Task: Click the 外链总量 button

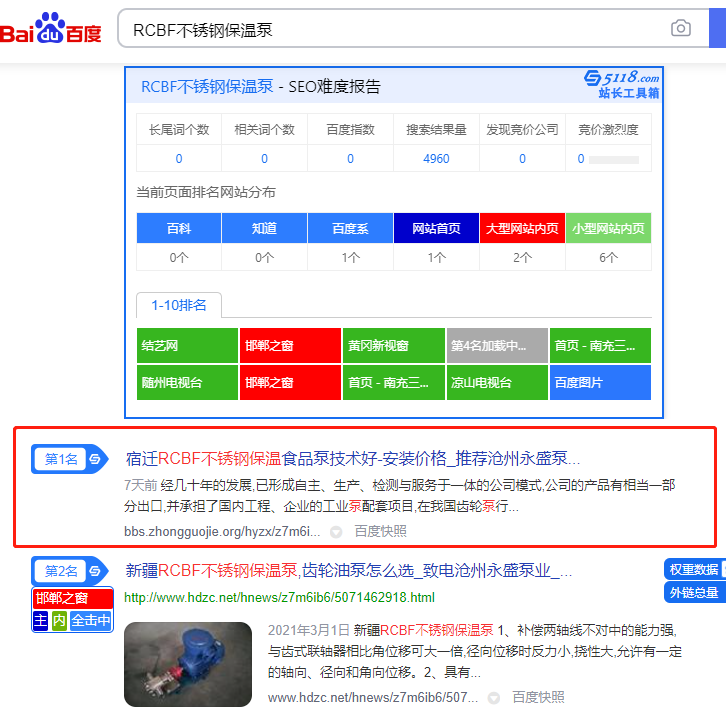Action: click(694, 592)
